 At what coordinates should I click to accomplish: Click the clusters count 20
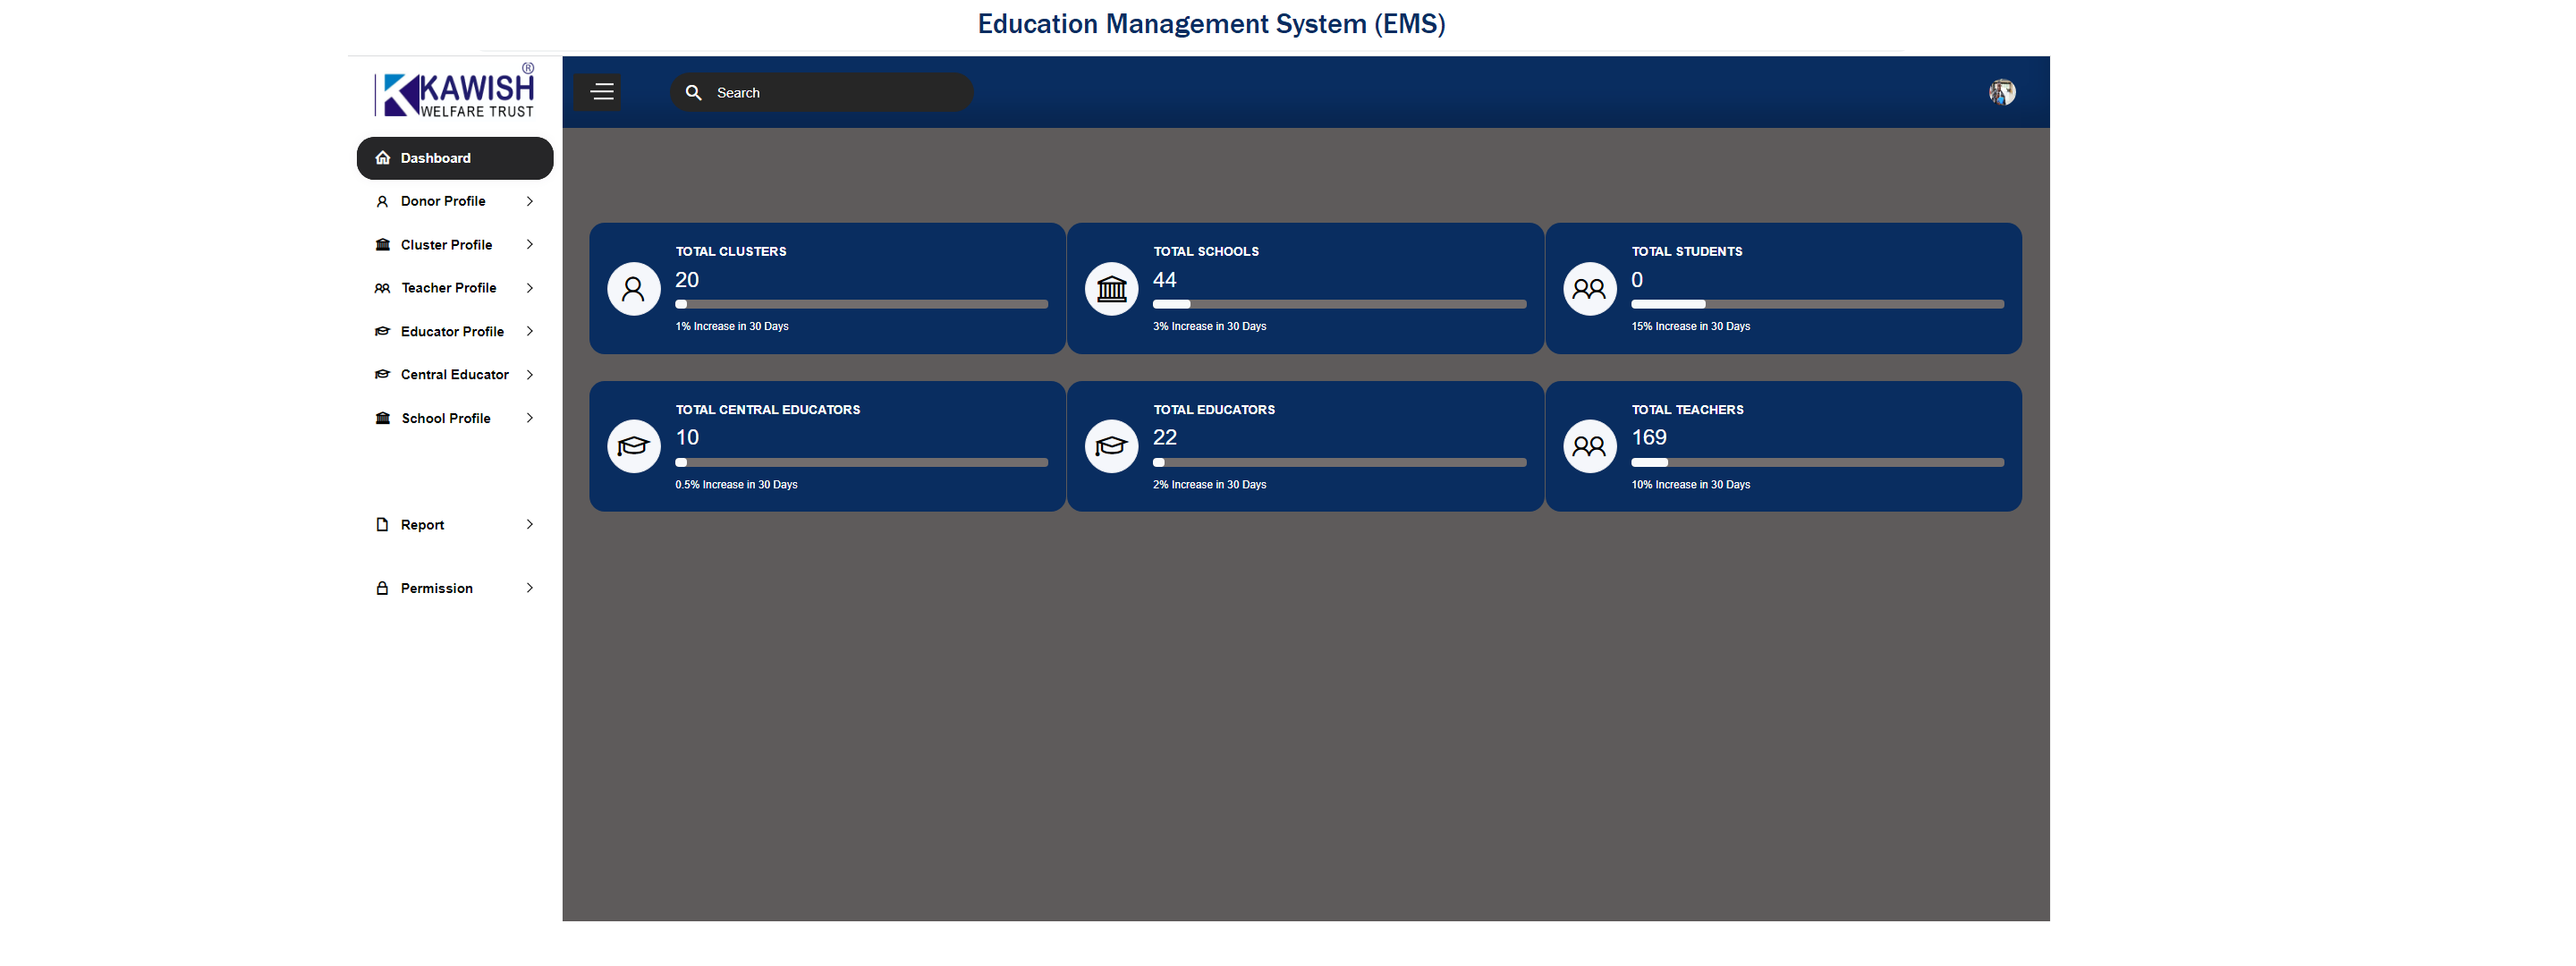click(x=687, y=280)
